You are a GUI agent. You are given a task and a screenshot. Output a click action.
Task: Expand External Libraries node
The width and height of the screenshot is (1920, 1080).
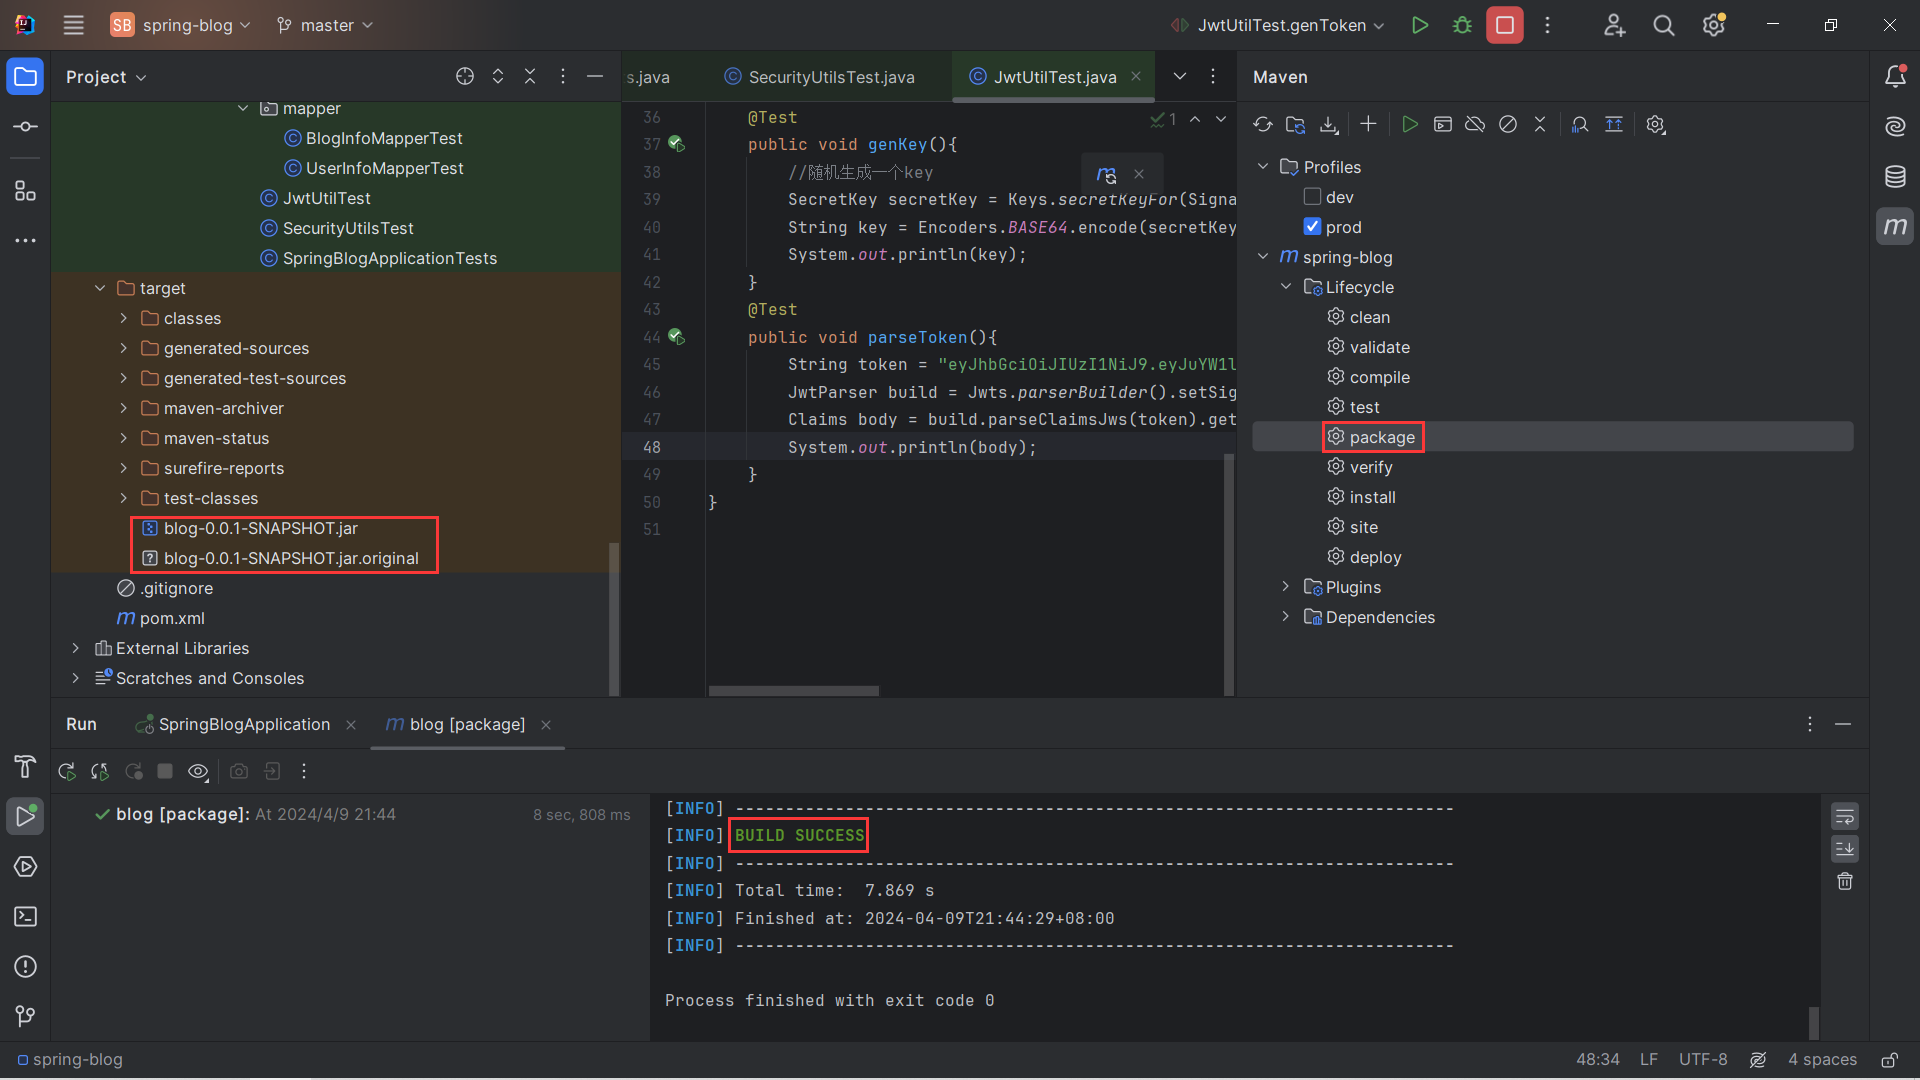pyautogui.click(x=76, y=648)
